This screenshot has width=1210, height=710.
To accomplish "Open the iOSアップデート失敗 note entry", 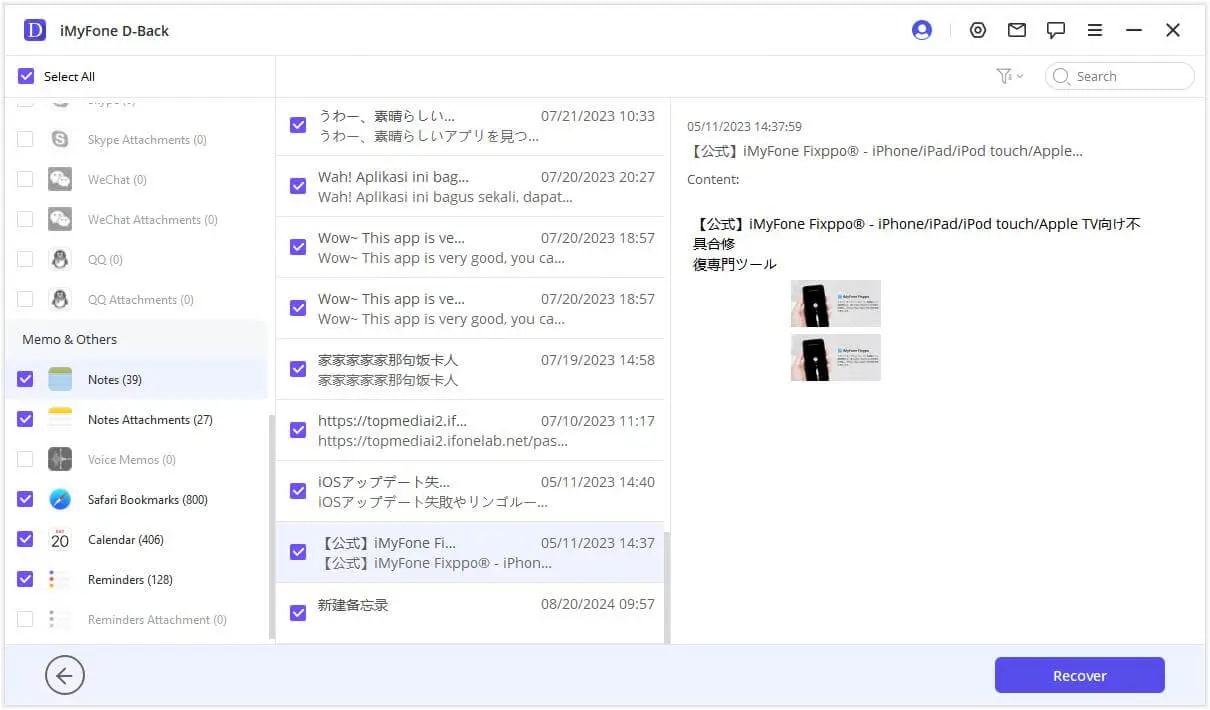I will tap(485, 491).
